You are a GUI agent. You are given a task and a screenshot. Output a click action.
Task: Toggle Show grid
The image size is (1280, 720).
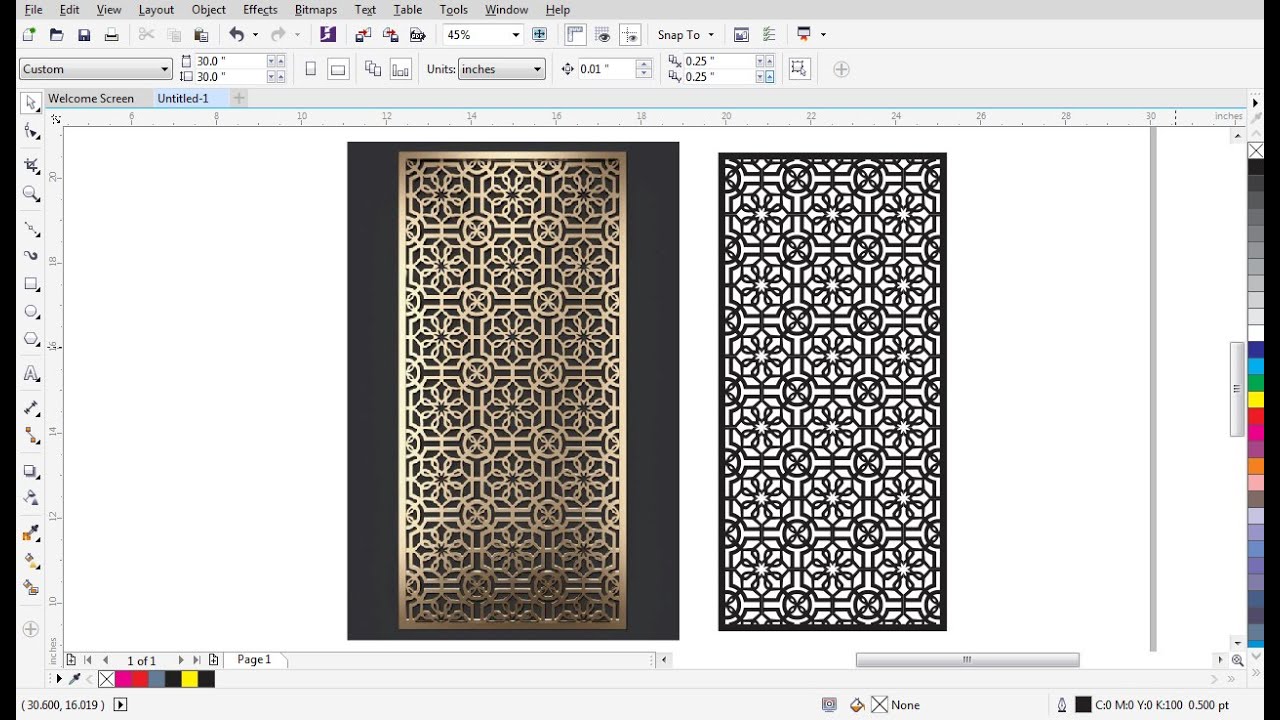(602, 34)
